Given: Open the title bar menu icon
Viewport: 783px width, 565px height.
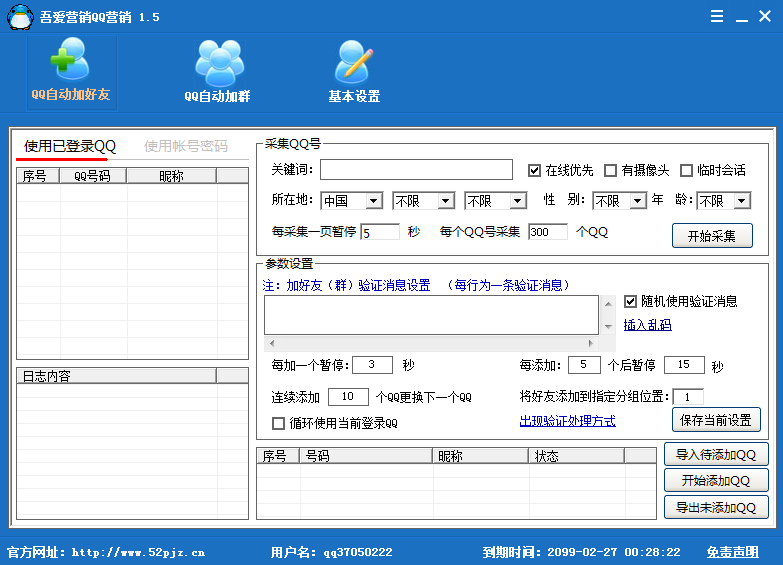Looking at the screenshot, I should coord(716,17).
